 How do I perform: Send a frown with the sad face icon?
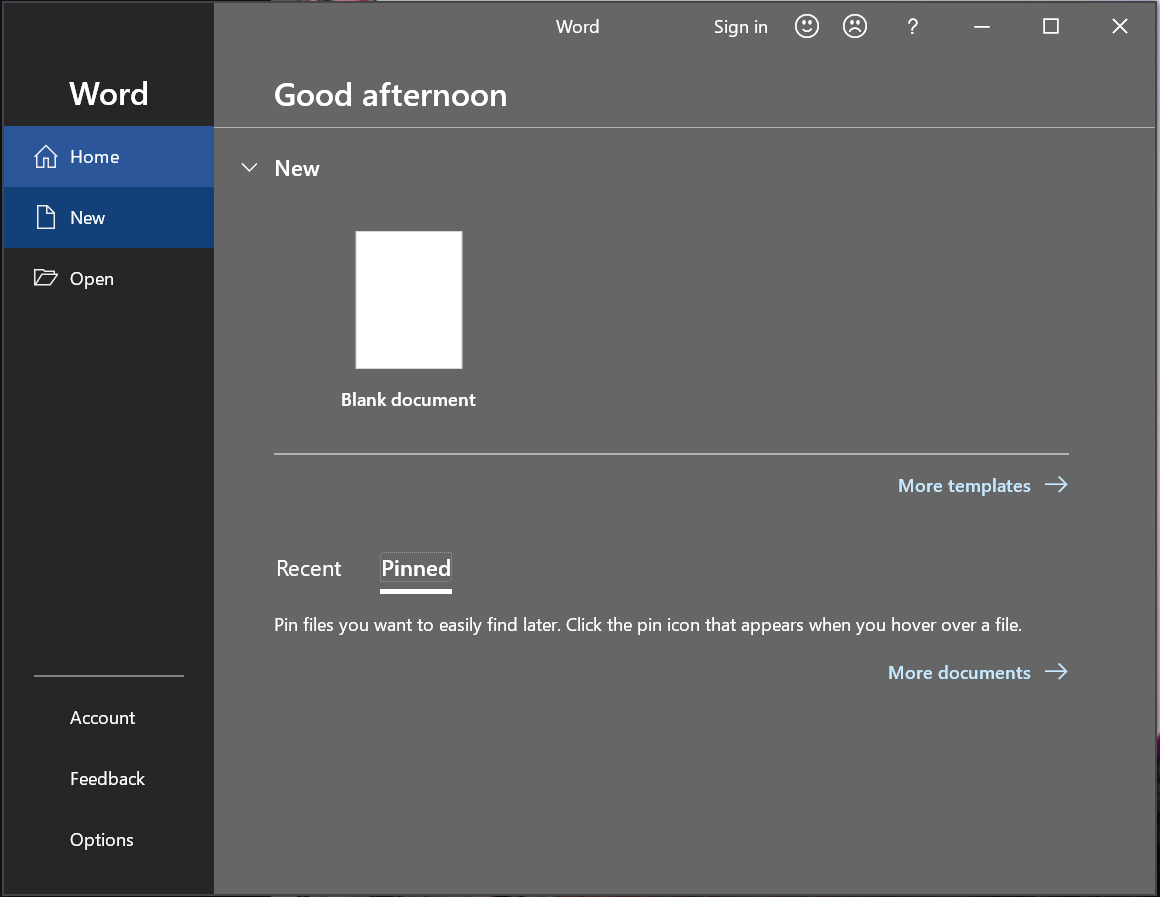click(x=854, y=27)
